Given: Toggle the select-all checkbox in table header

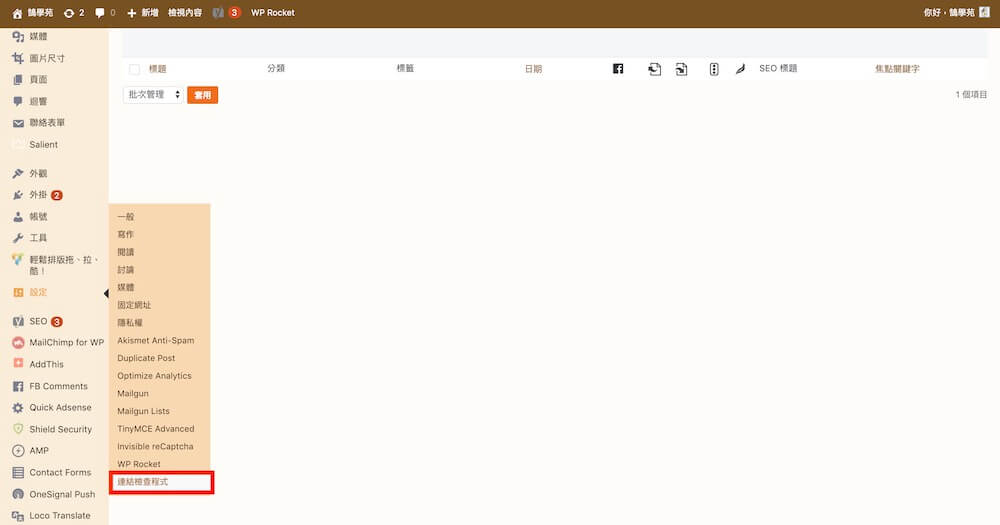Looking at the screenshot, I should 135,69.
